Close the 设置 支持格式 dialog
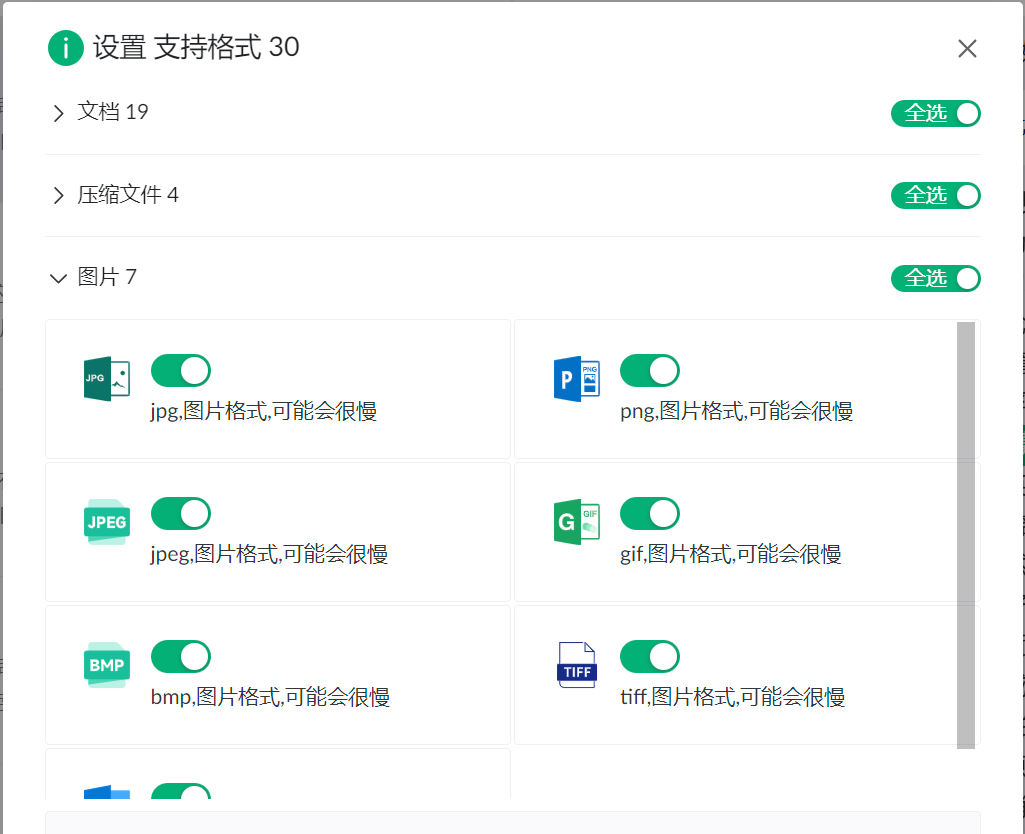This screenshot has width=1025, height=834. click(967, 49)
